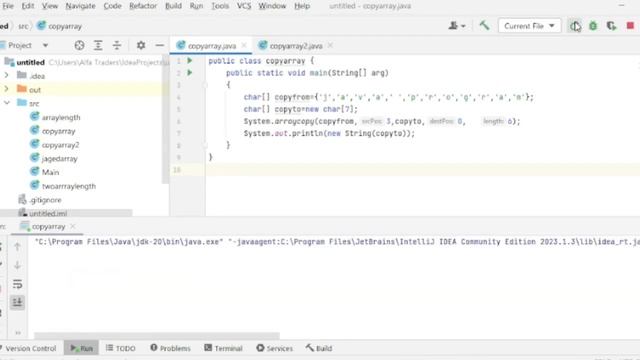Open the copyarray class in tree
The width and height of the screenshot is (640, 360).
pyautogui.click(x=58, y=131)
